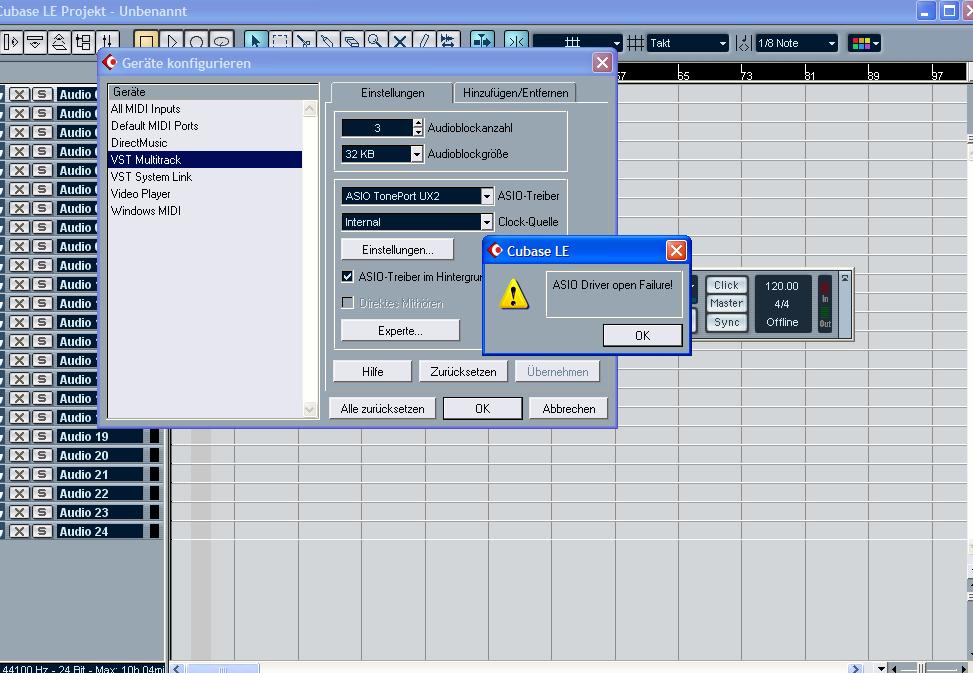The height and width of the screenshot is (673, 973).
Task: Show the Inspector panel icon
Action: (x=12, y=42)
